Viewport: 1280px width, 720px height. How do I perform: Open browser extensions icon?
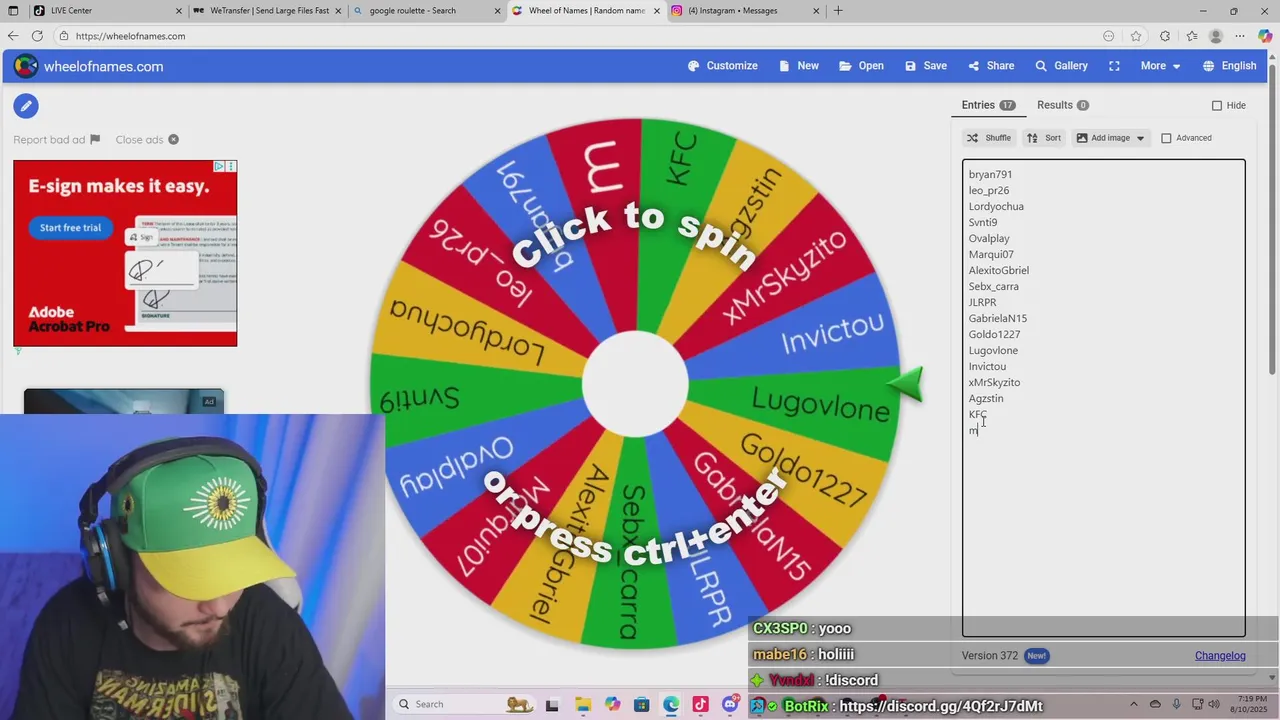[1165, 36]
